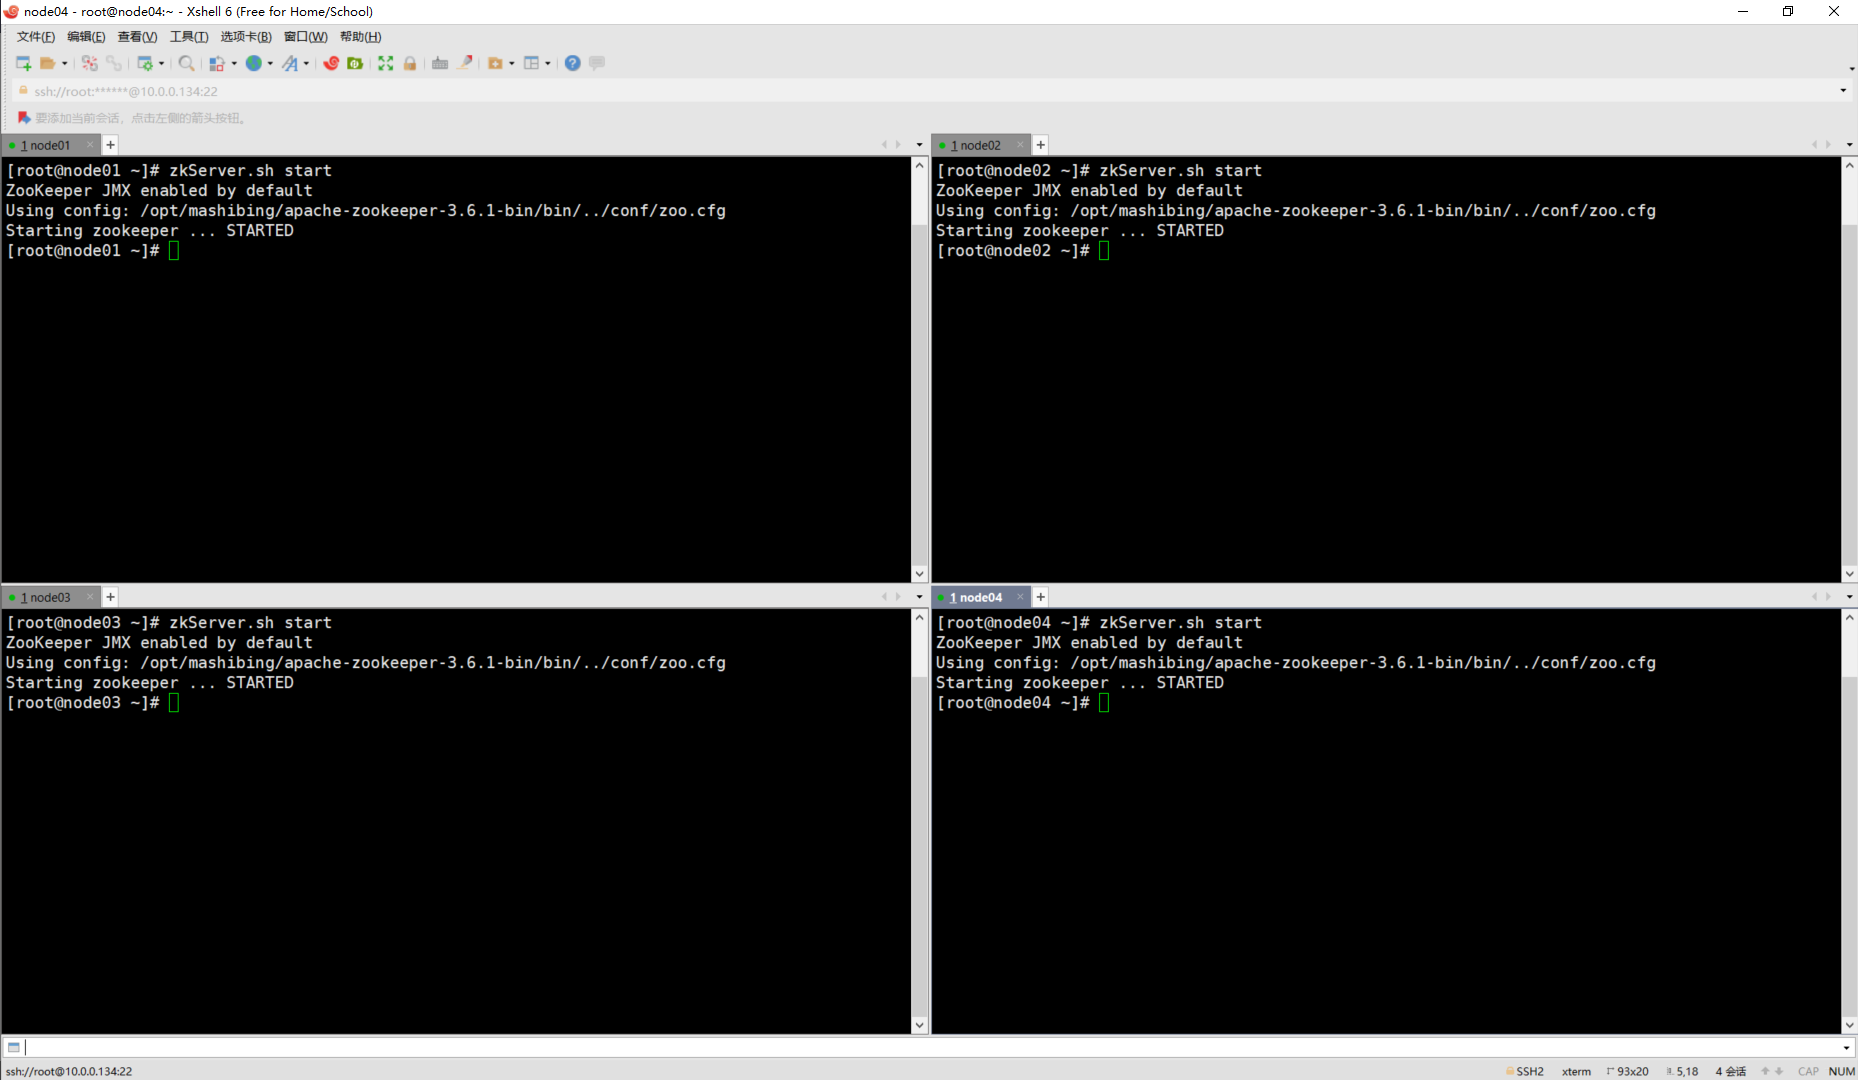Open the 帮助(H) menu
The width and height of the screenshot is (1858, 1080).
[360, 37]
